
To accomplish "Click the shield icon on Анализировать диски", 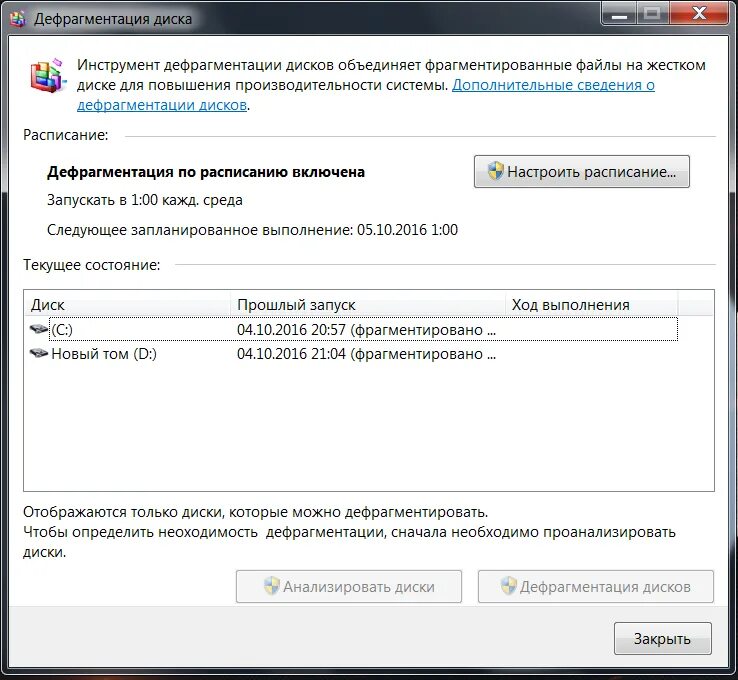I will tap(272, 586).
